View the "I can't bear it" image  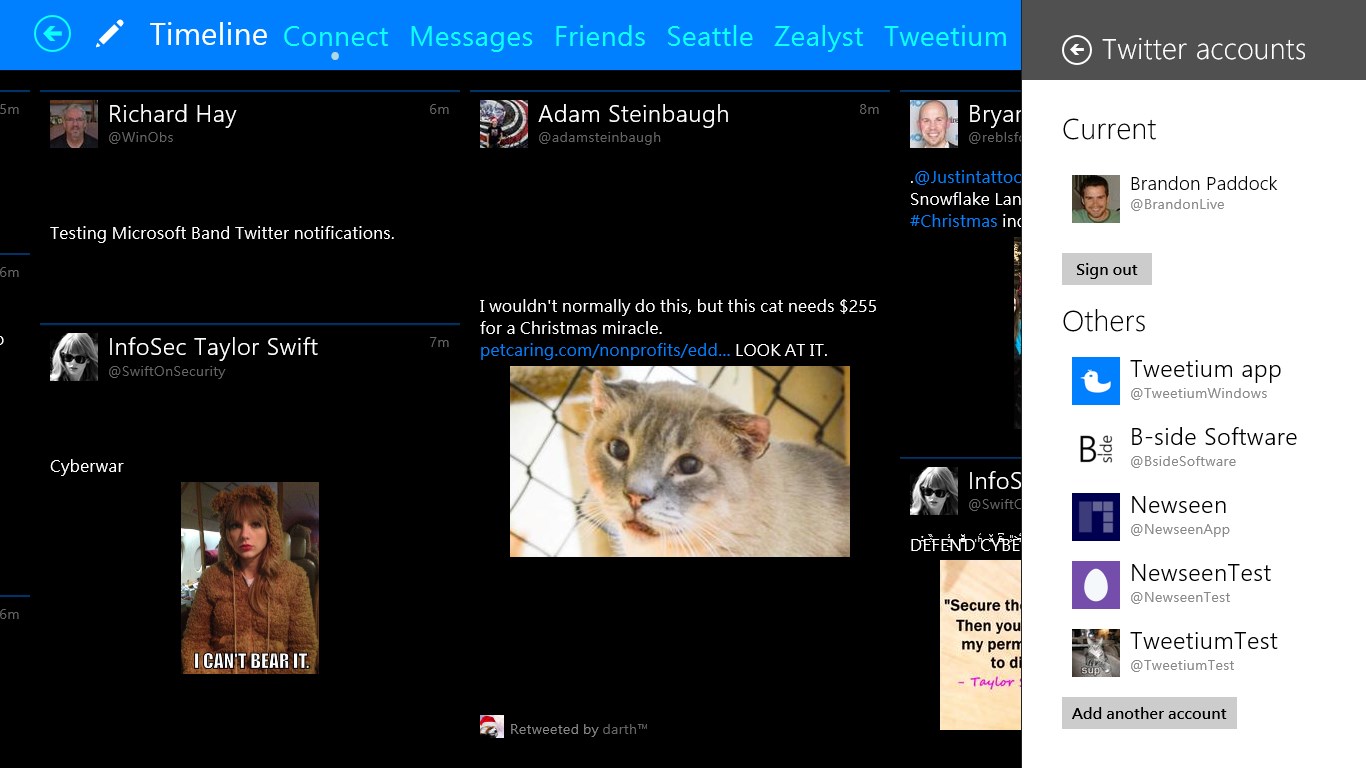(x=250, y=577)
